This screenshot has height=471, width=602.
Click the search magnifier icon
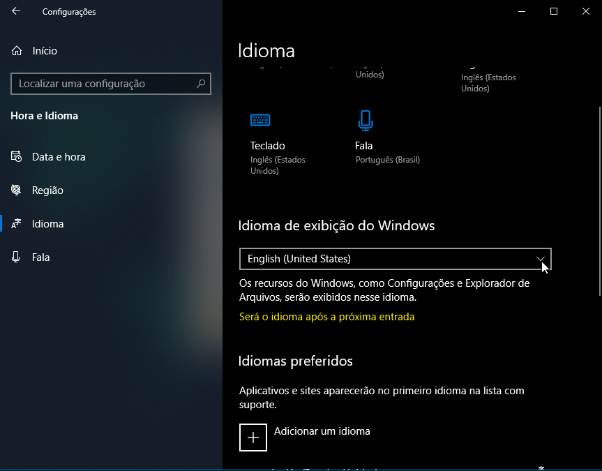201,83
